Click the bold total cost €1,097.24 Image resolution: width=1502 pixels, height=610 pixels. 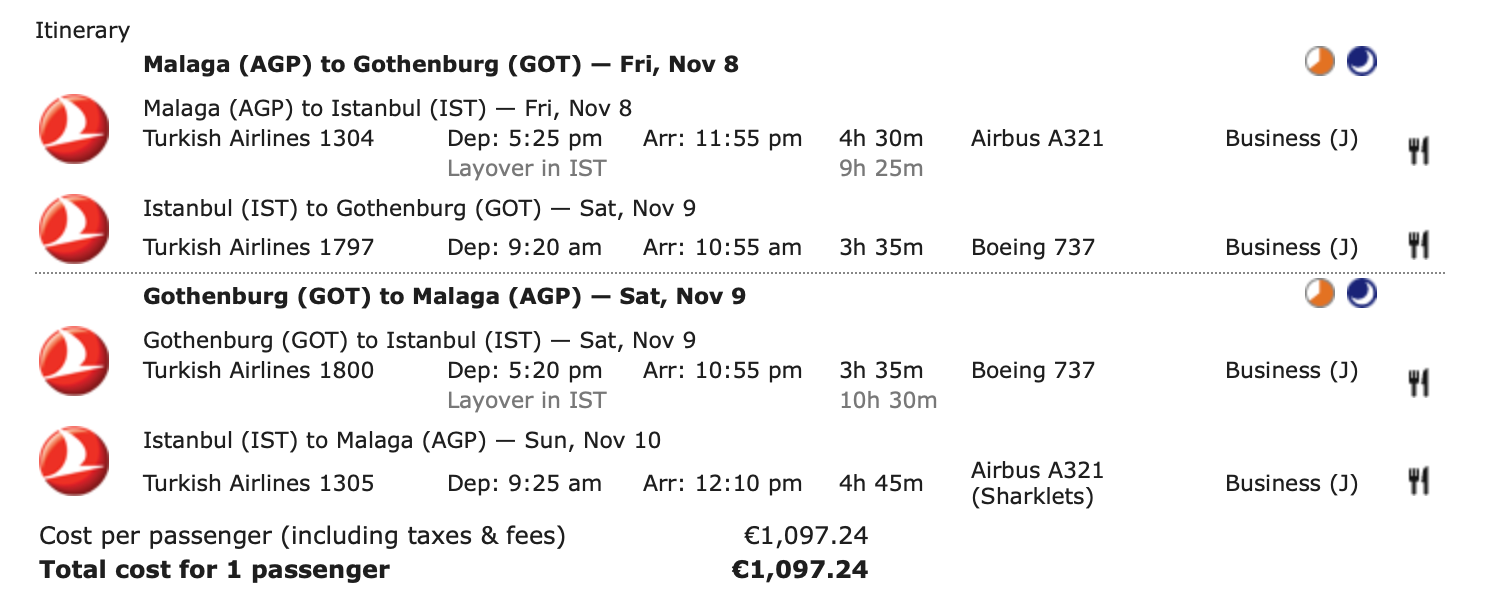coord(800,570)
